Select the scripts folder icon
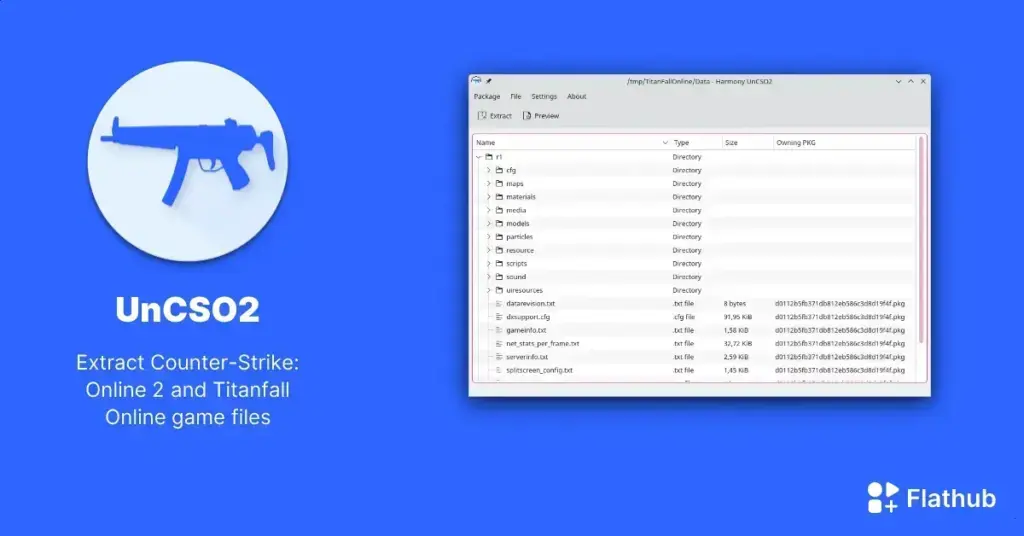The width and height of the screenshot is (1024, 536). (x=499, y=264)
